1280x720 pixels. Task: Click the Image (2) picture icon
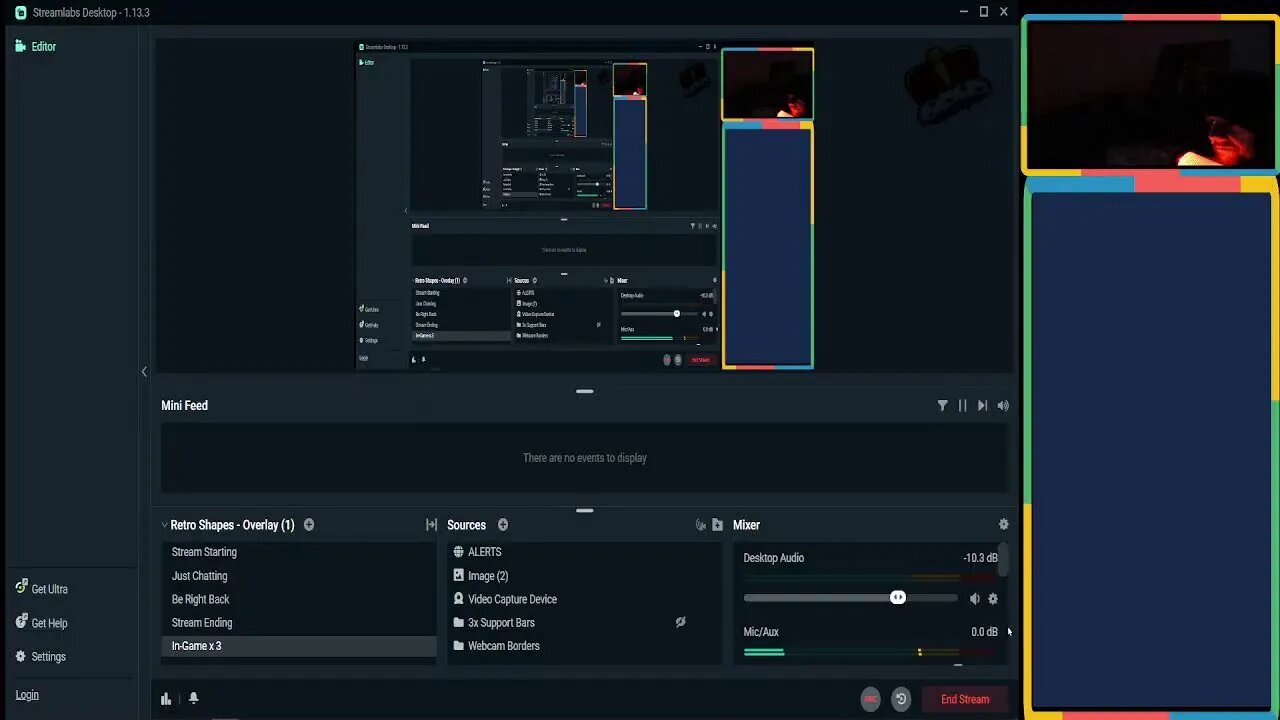click(459, 576)
